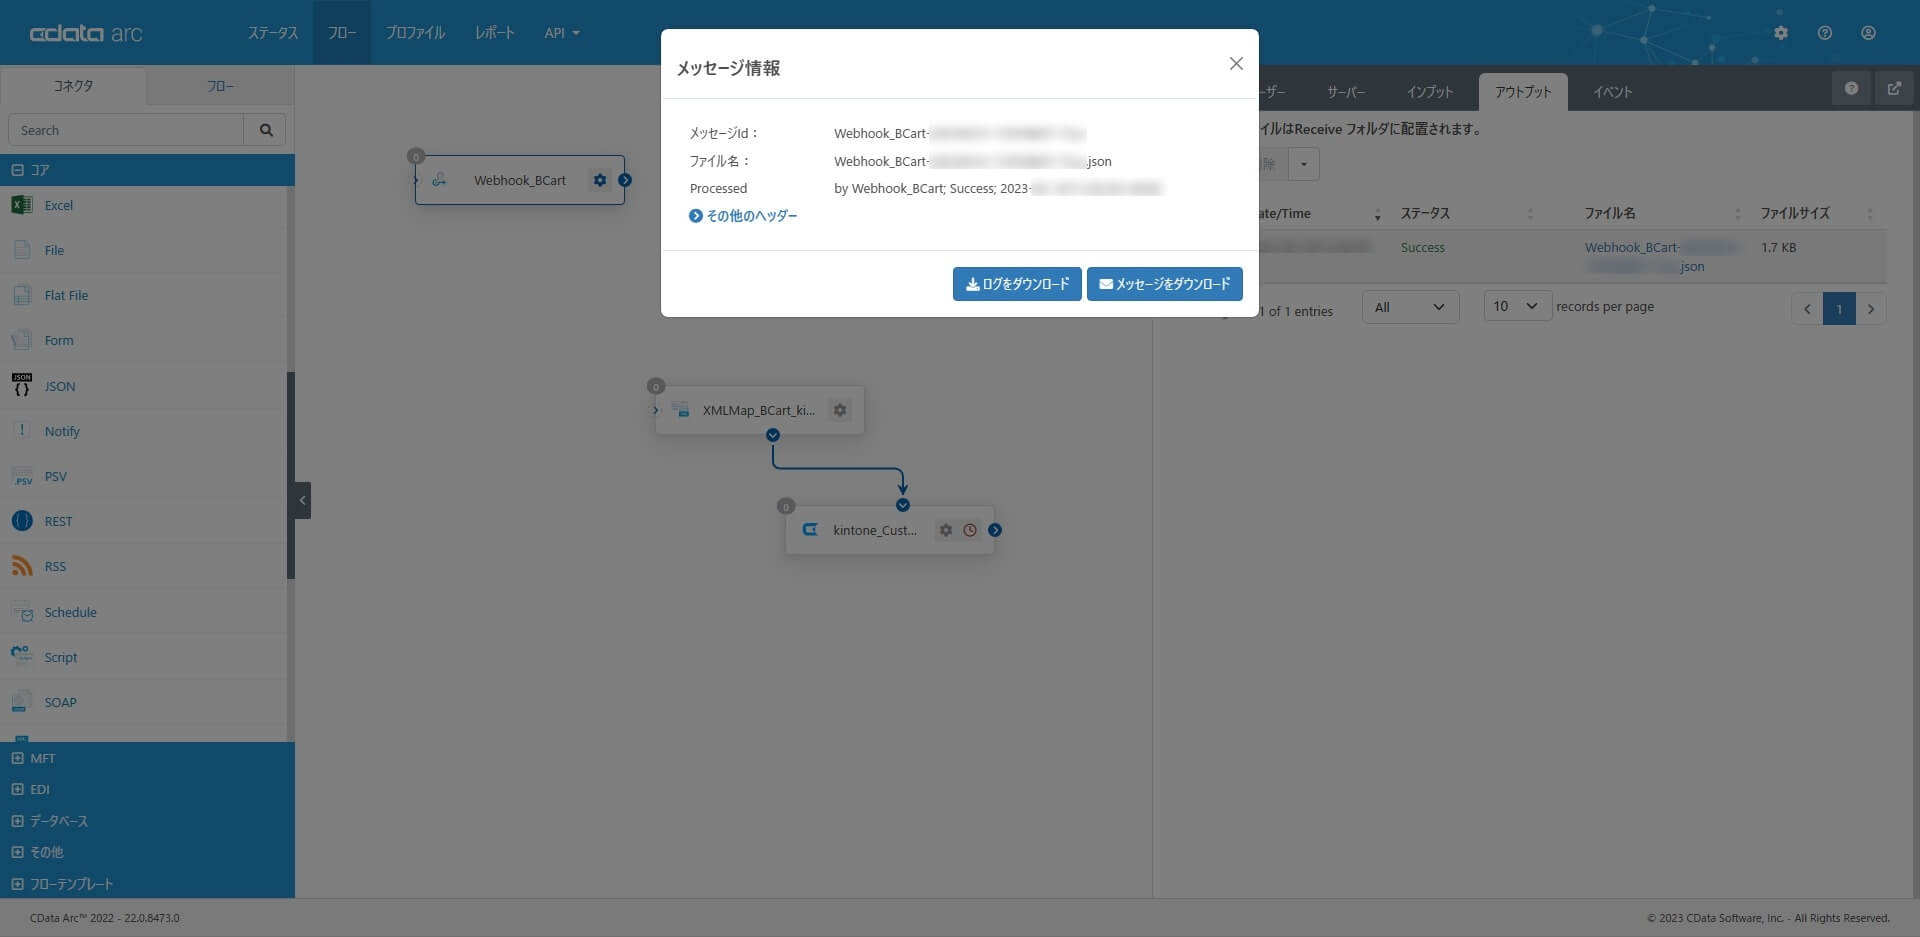This screenshot has height=937, width=1920.
Task: Select page 1 in pagination
Action: (x=1839, y=308)
